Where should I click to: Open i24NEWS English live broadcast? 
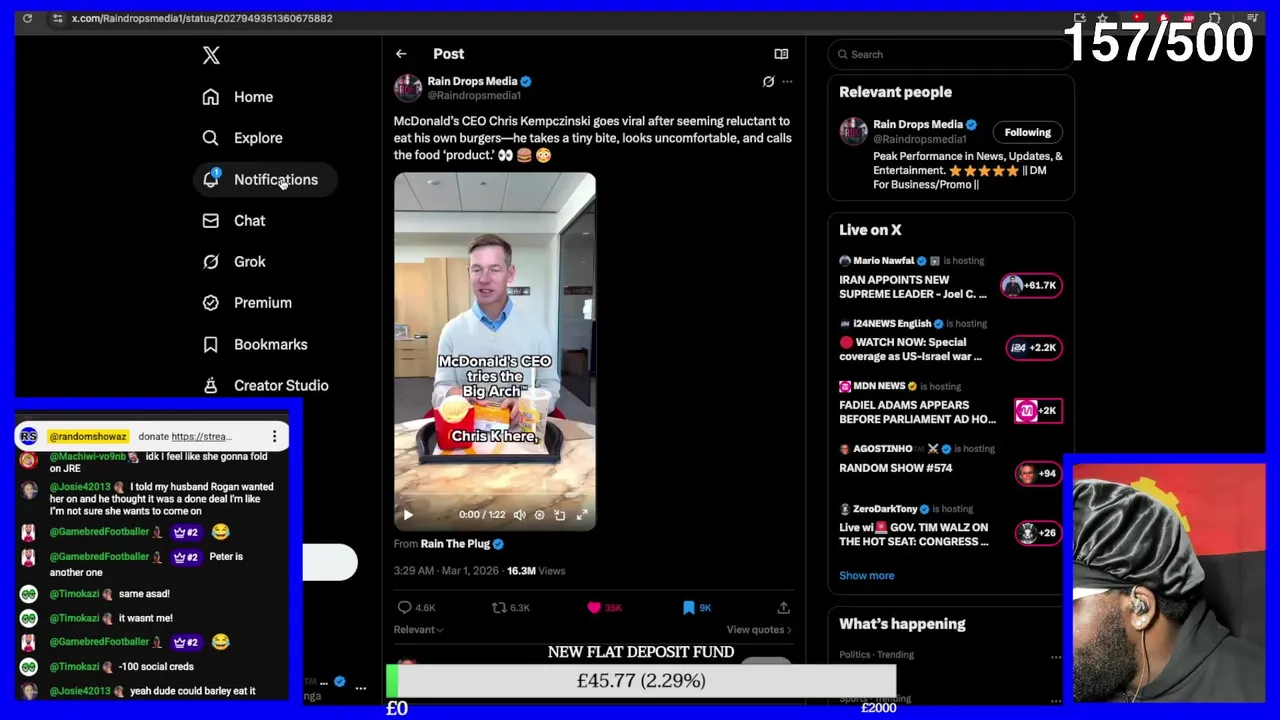click(x=910, y=349)
